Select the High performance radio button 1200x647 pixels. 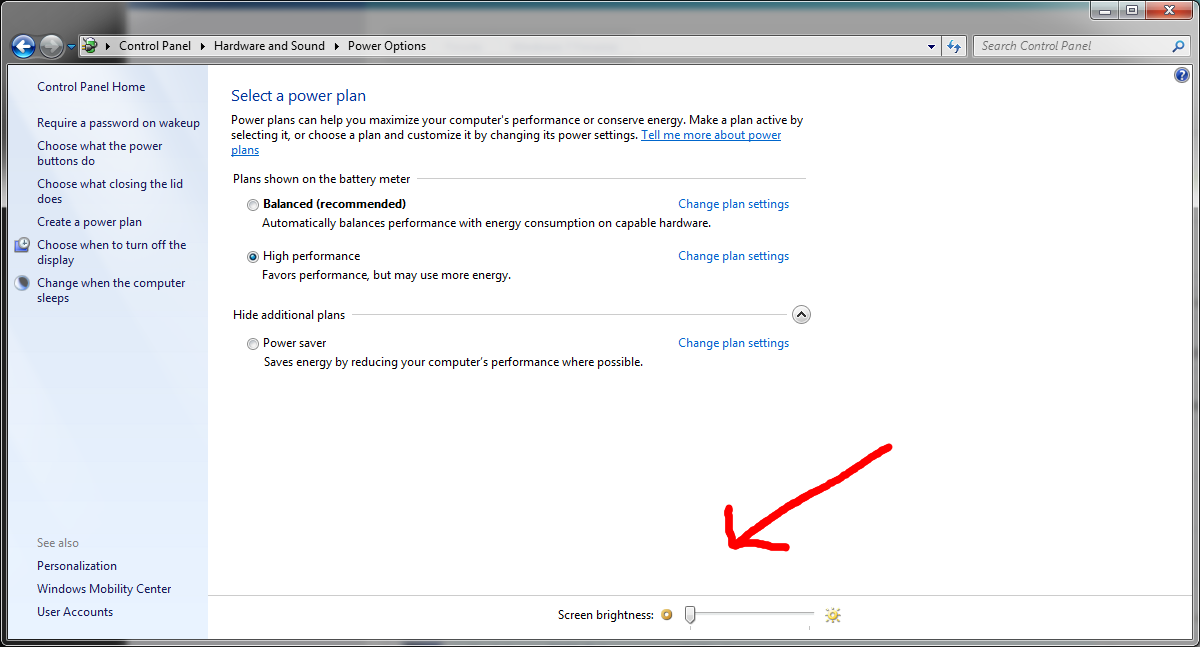coord(252,256)
